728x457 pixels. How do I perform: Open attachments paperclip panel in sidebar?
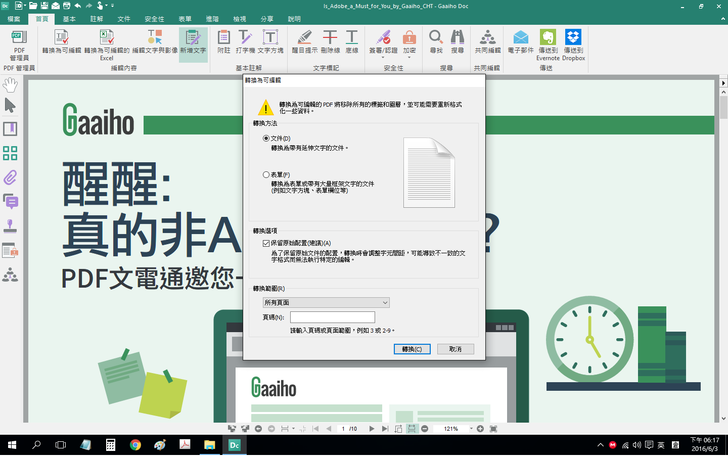point(11,177)
